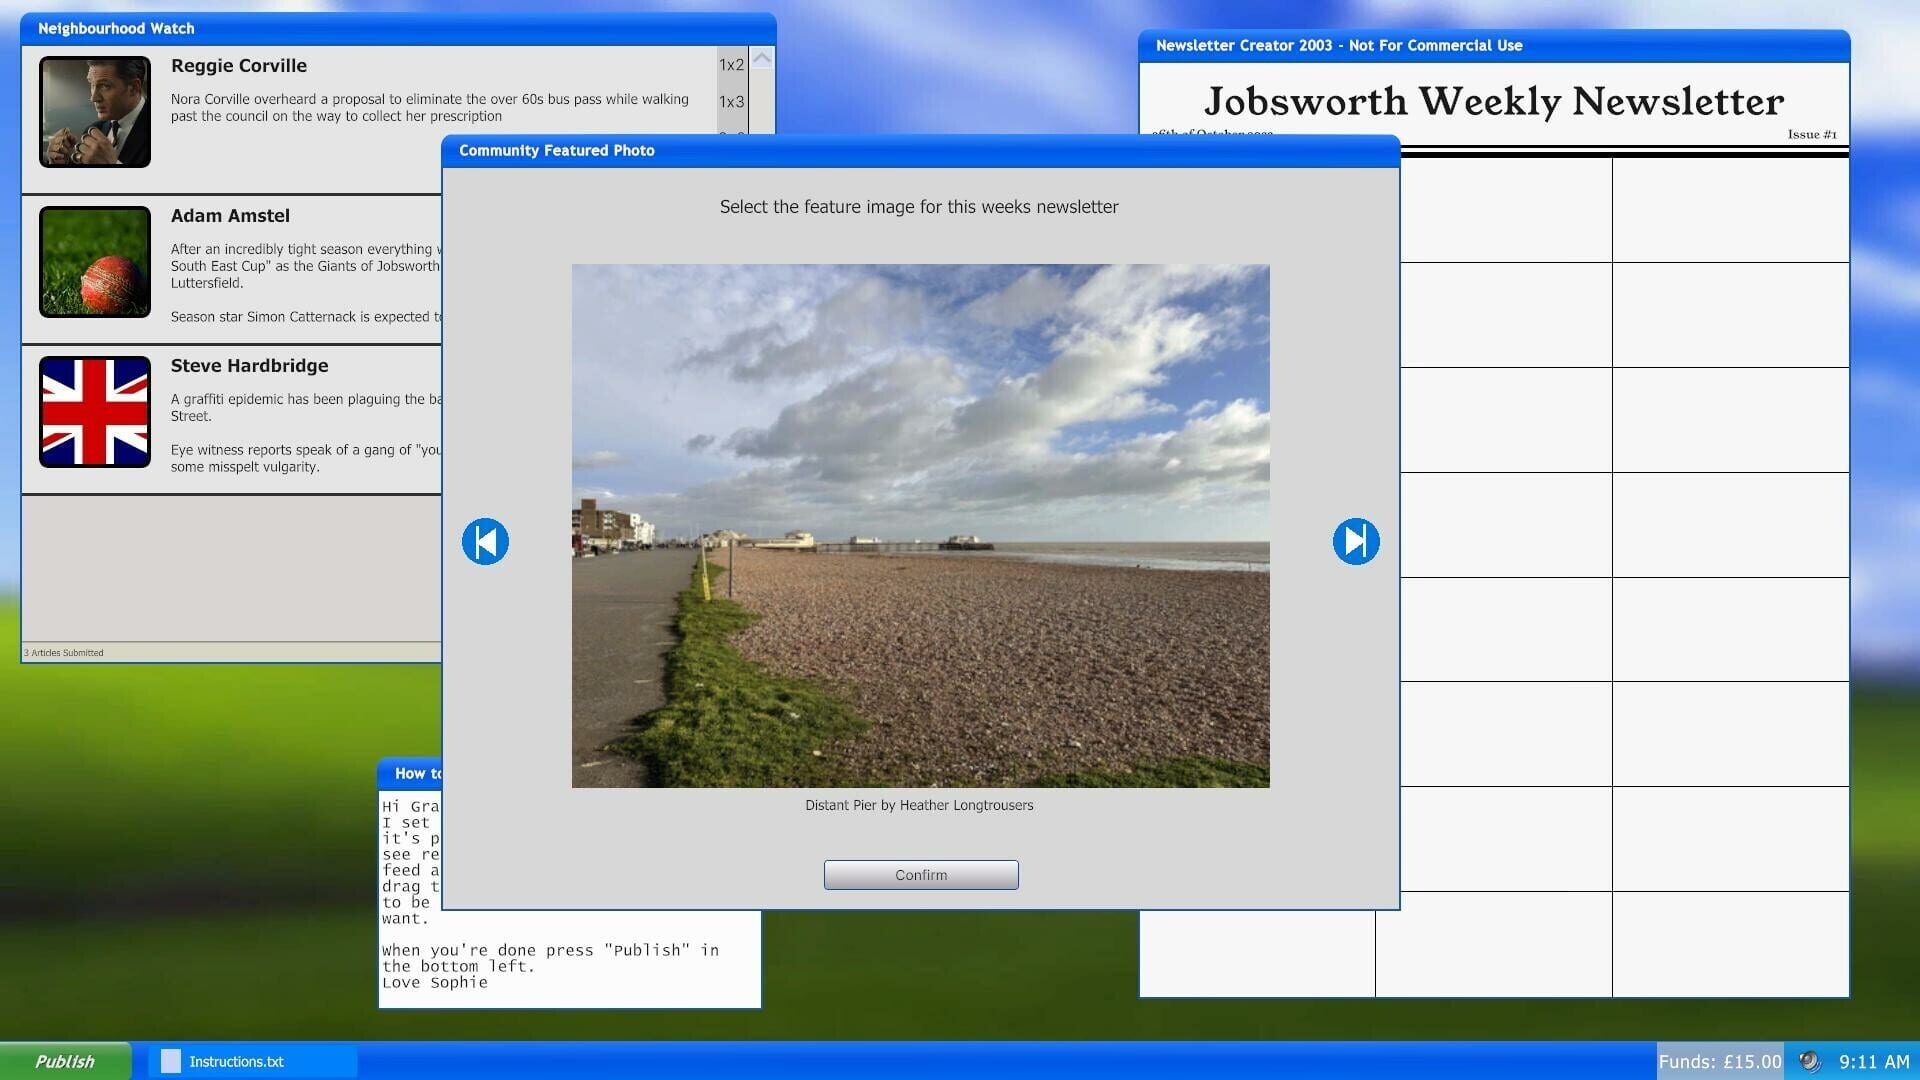Viewport: 1920px width, 1080px height.
Task: Click the Distant Pier beach photo
Action: point(920,525)
